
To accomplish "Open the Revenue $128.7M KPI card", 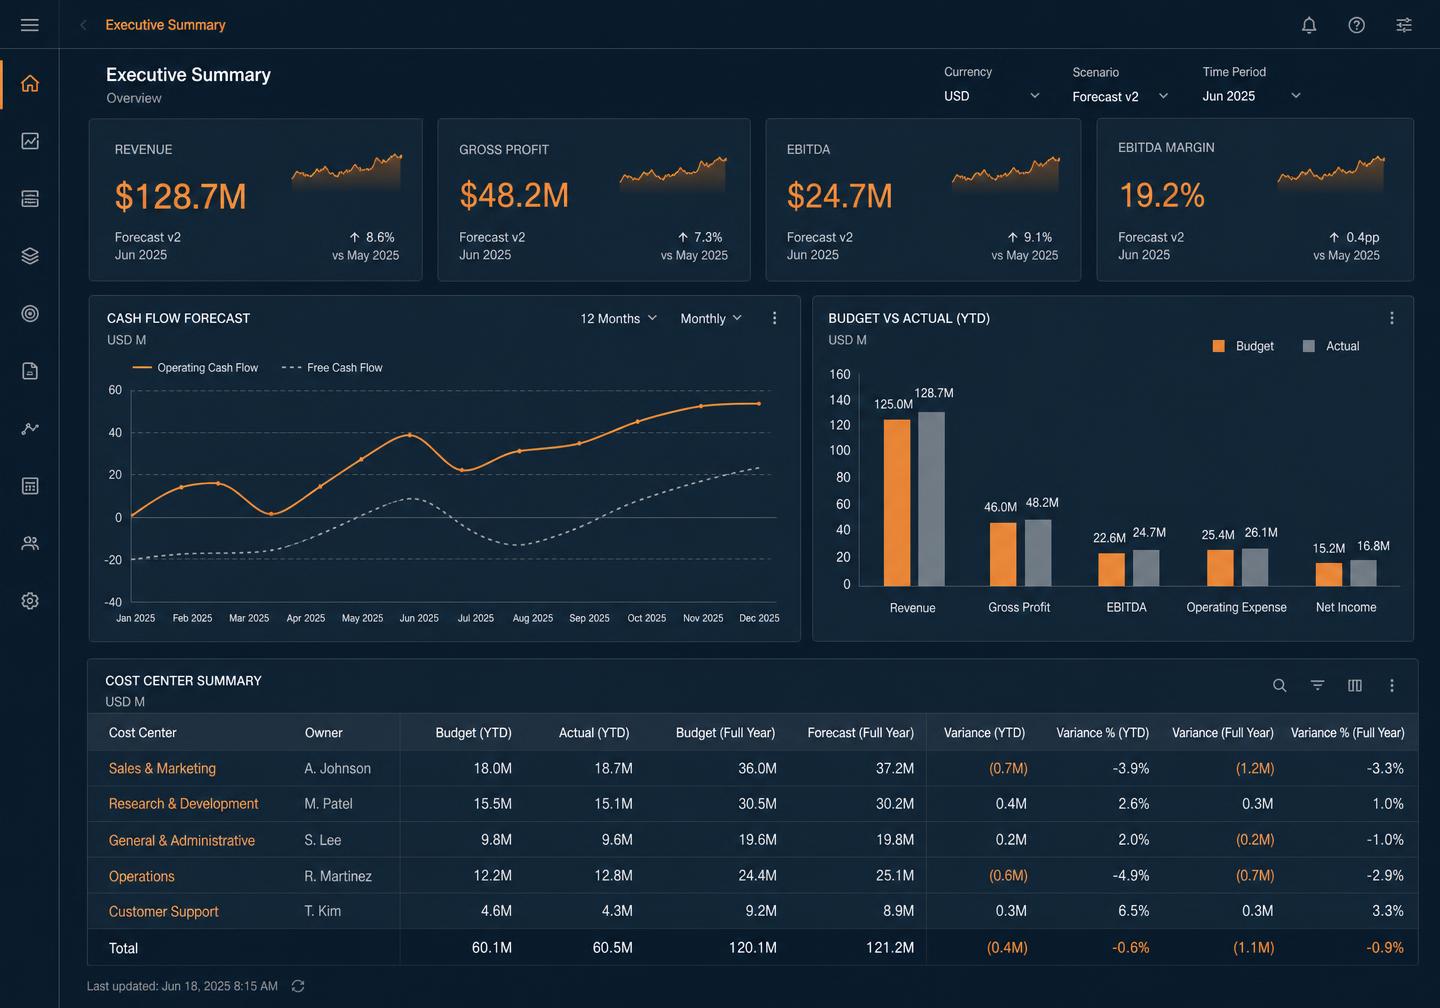I will 255,200.
